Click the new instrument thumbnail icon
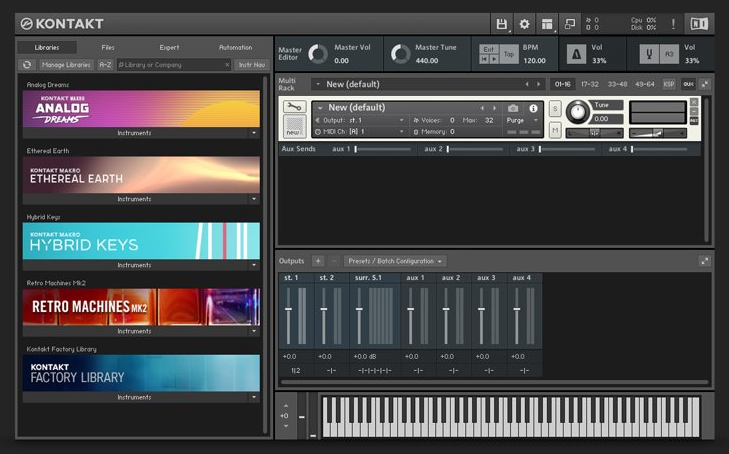729x454 pixels. click(295, 126)
